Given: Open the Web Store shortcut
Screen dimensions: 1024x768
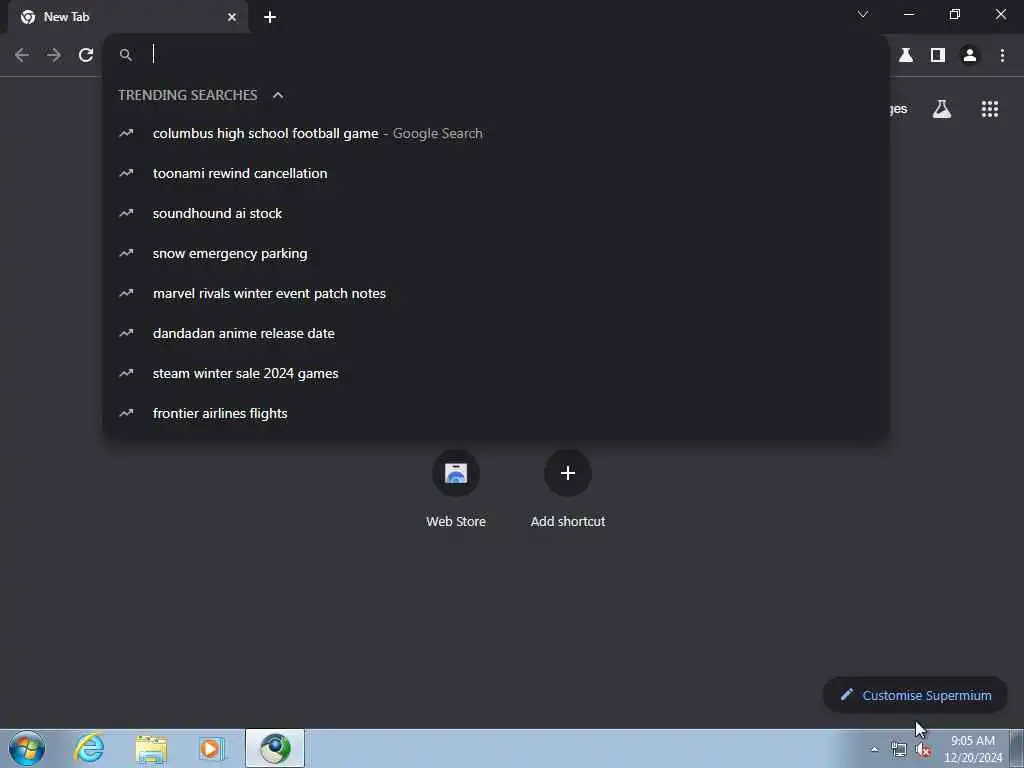Looking at the screenshot, I should pyautogui.click(x=456, y=489).
